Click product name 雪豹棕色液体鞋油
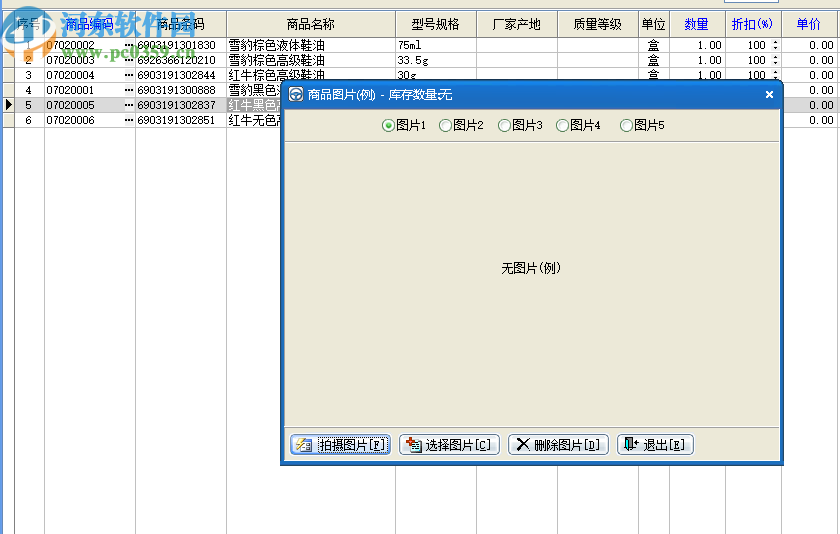Viewport: 840px width, 534px height. coord(277,45)
